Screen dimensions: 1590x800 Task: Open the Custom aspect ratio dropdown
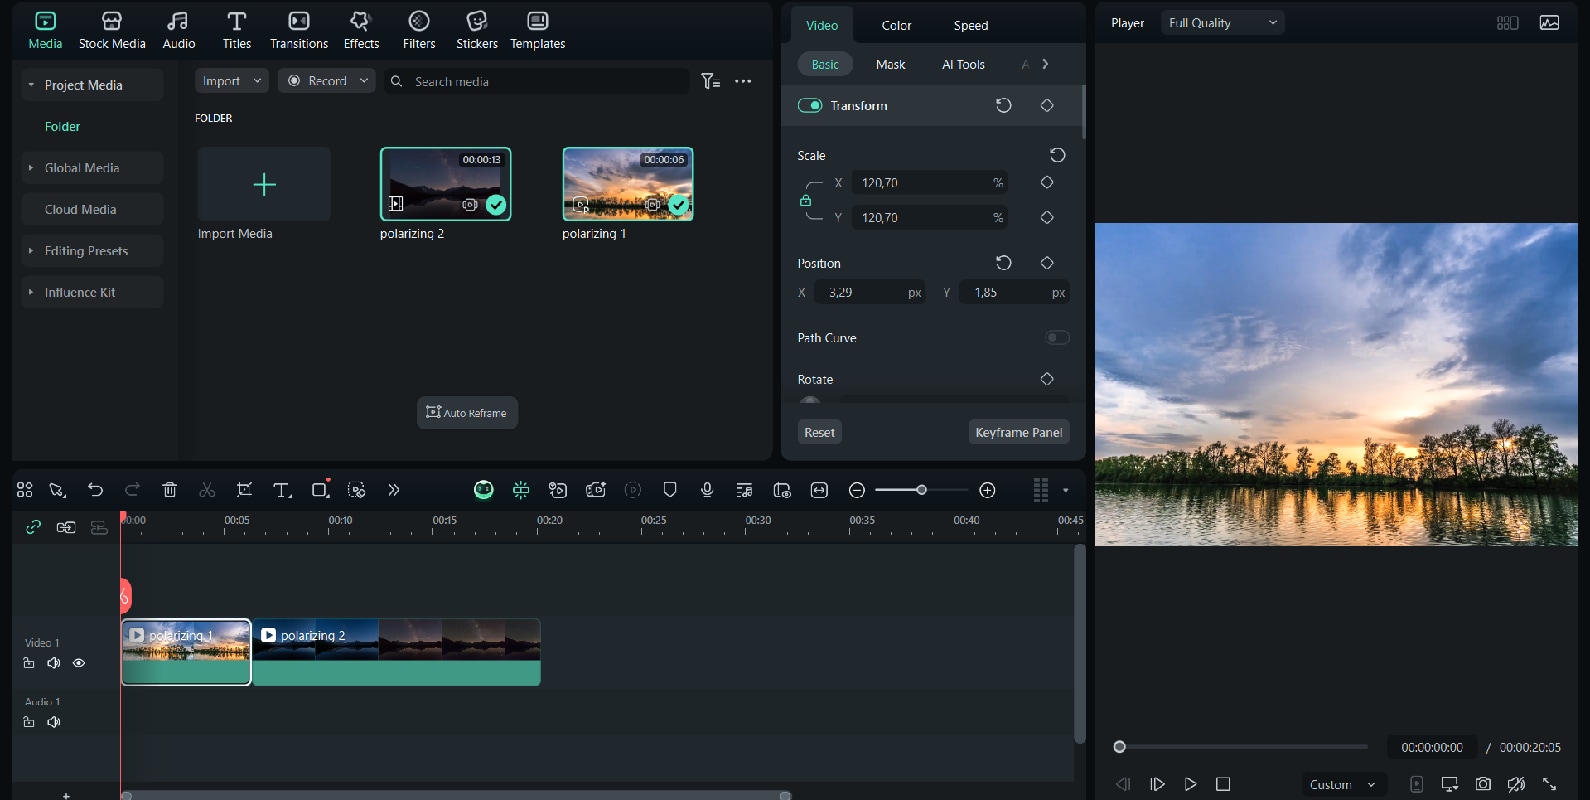[x=1342, y=784]
